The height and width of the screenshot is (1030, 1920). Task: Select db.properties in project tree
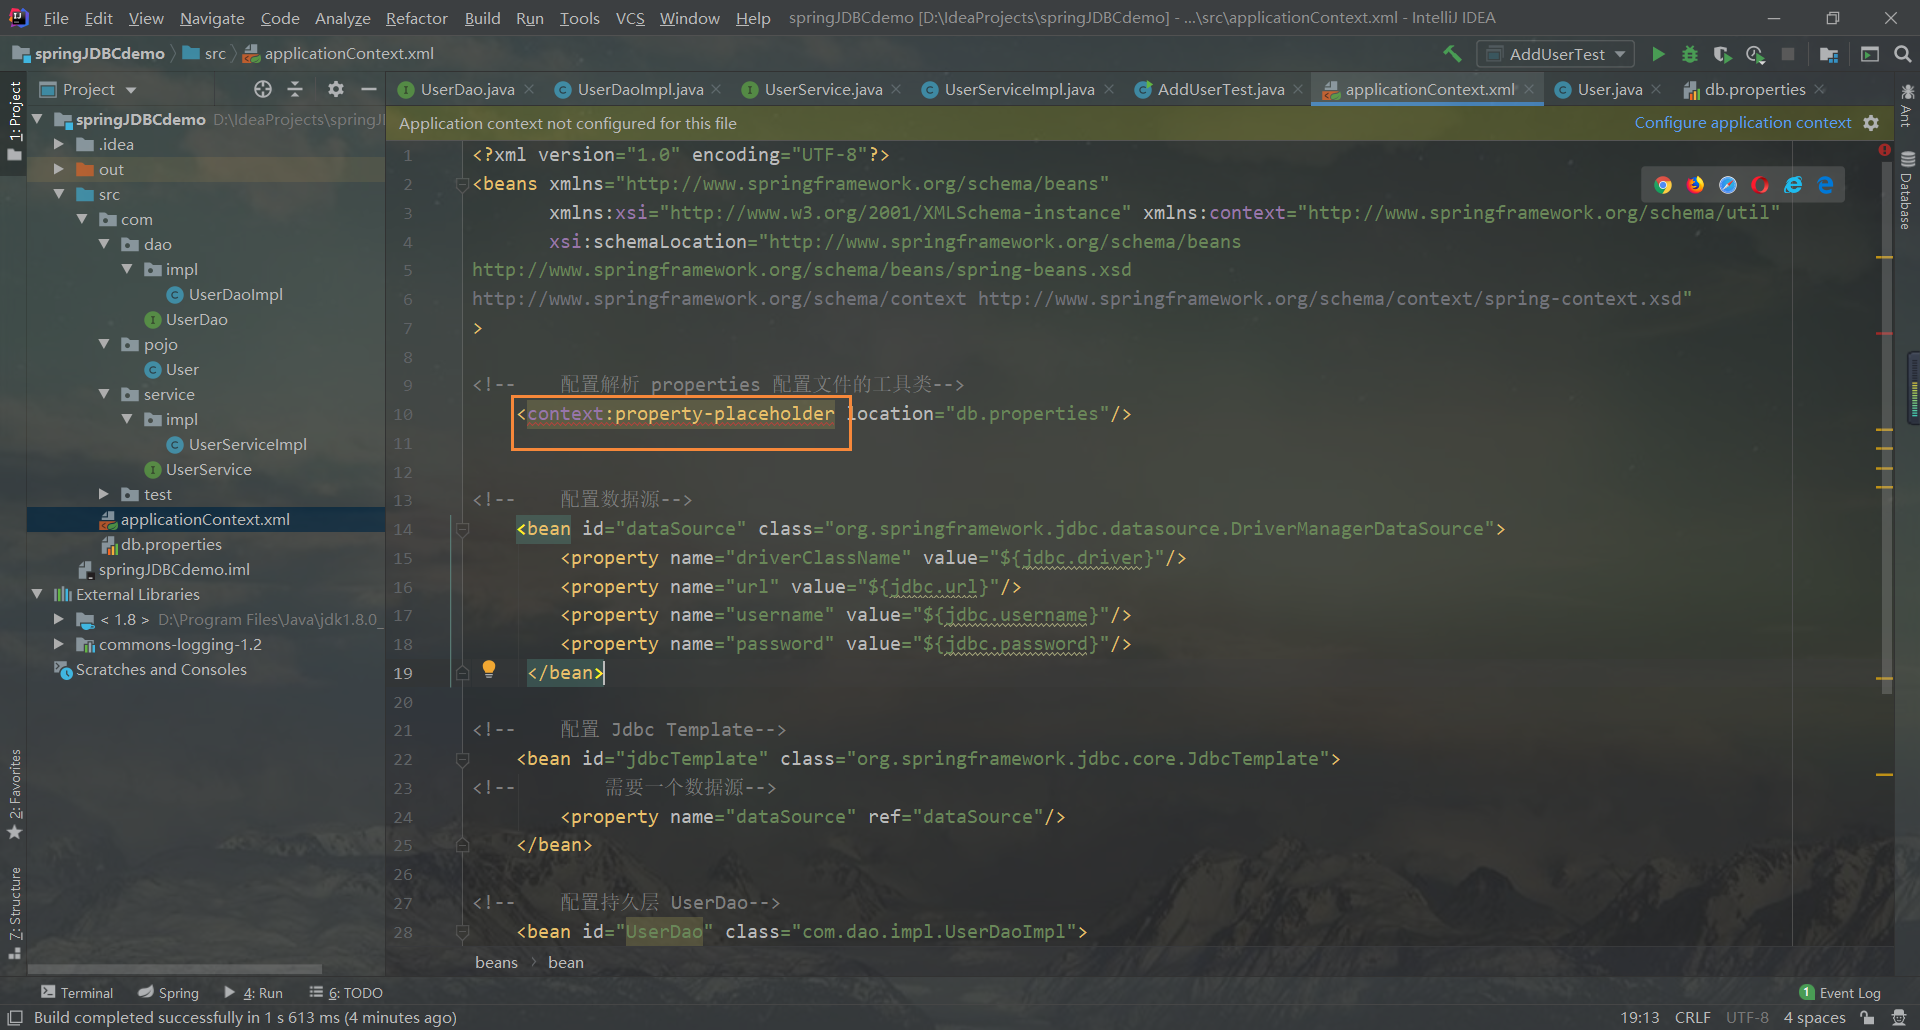[171, 544]
